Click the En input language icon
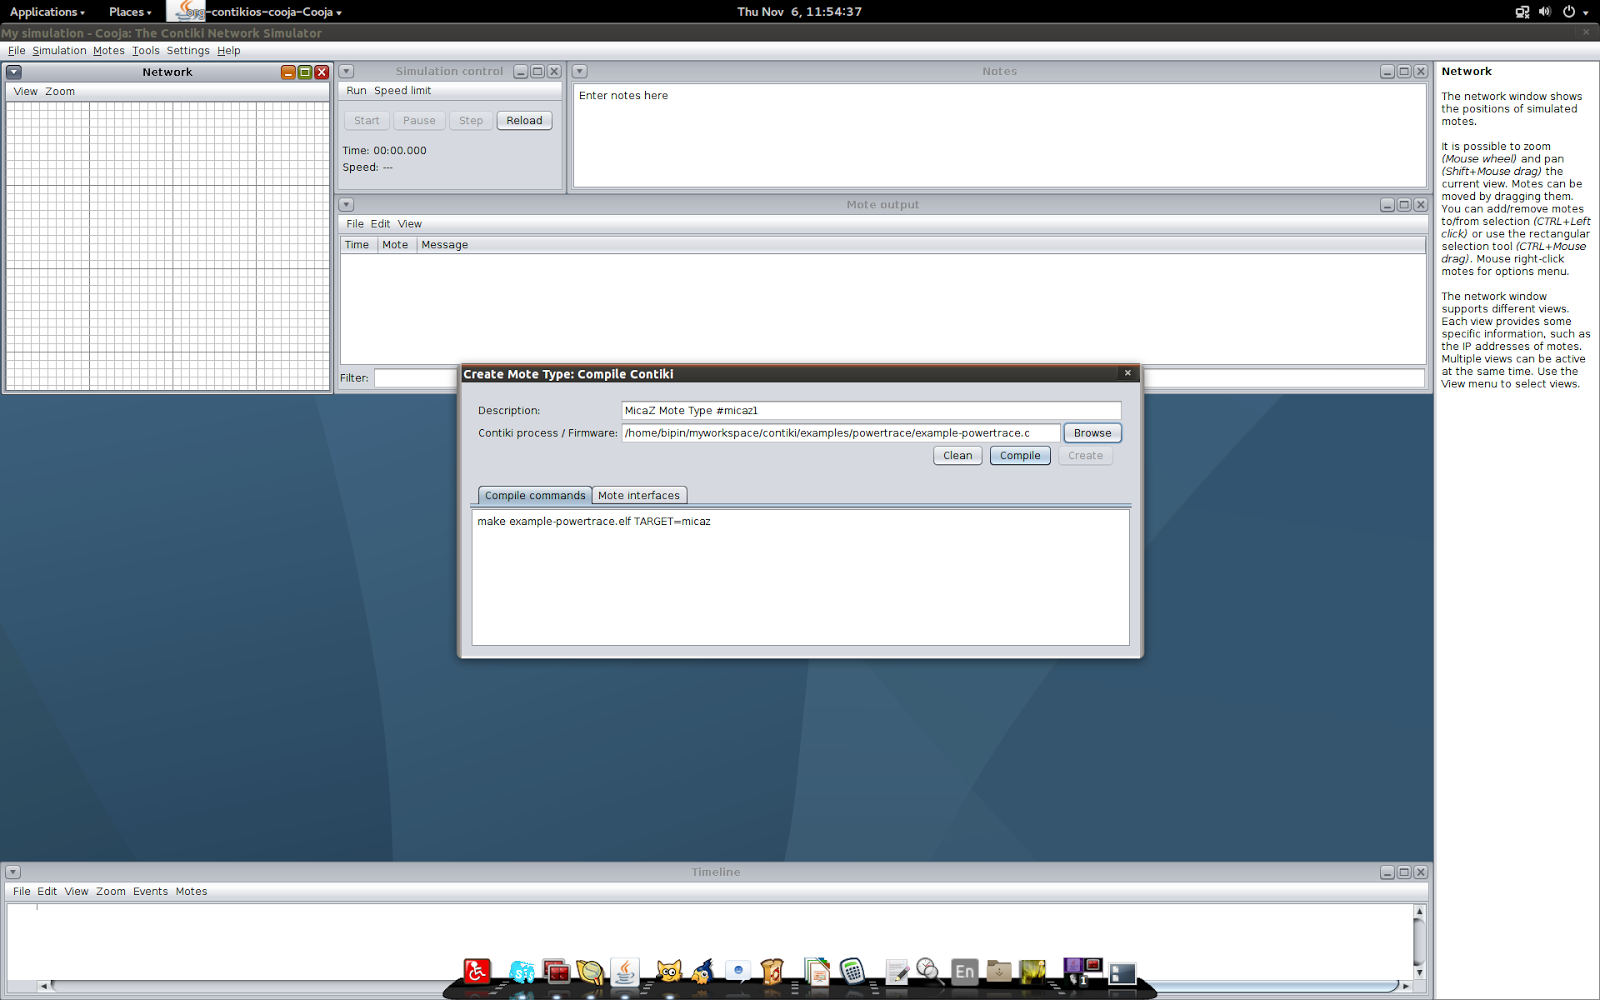The width and height of the screenshot is (1600, 1000). (x=965, y=971)
